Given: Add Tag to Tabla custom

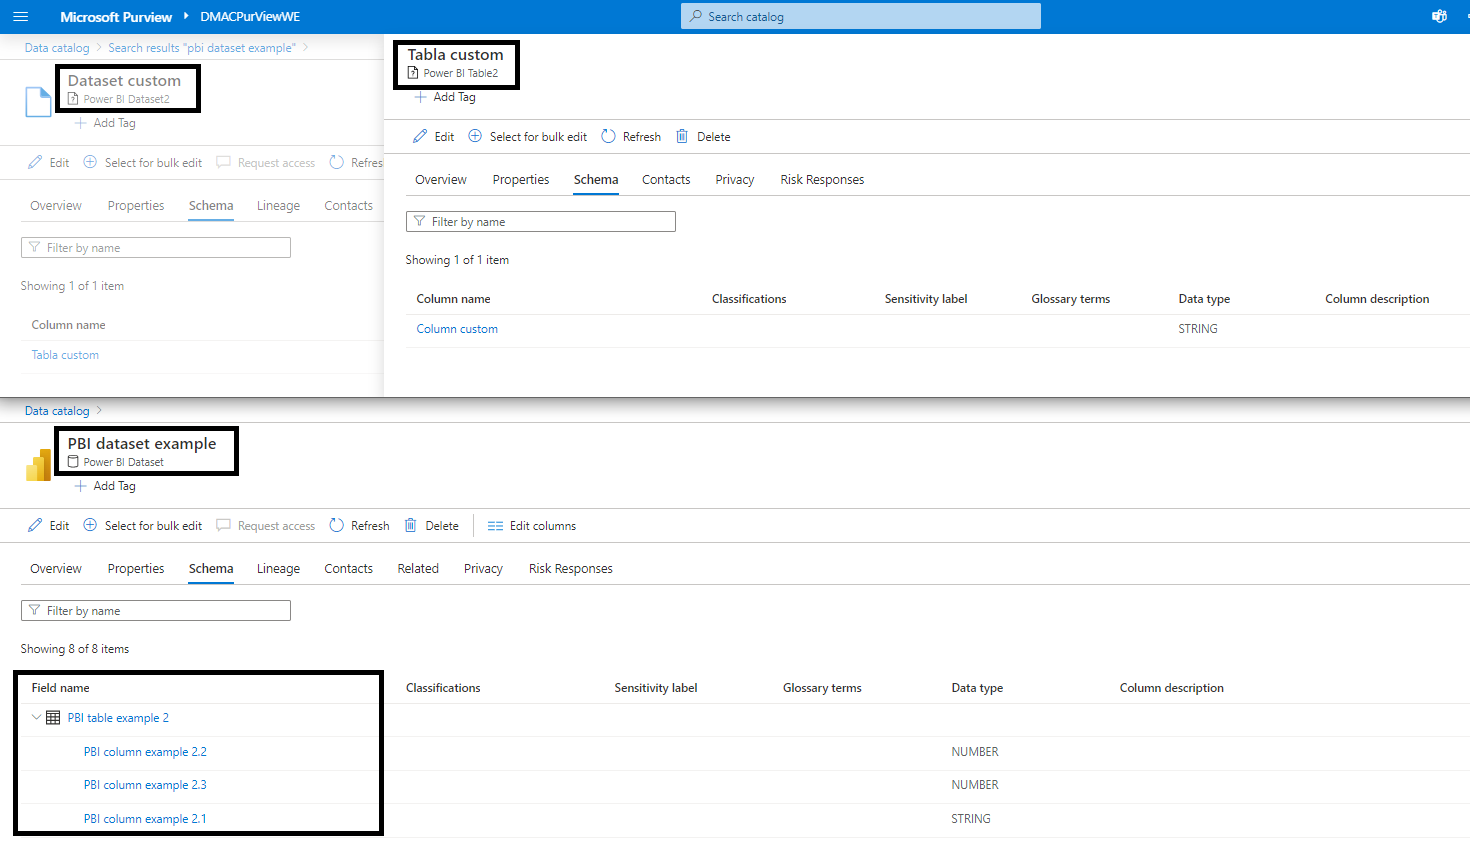Looking at the screenshot, I should pyautogui.click(x=445, y=97).
